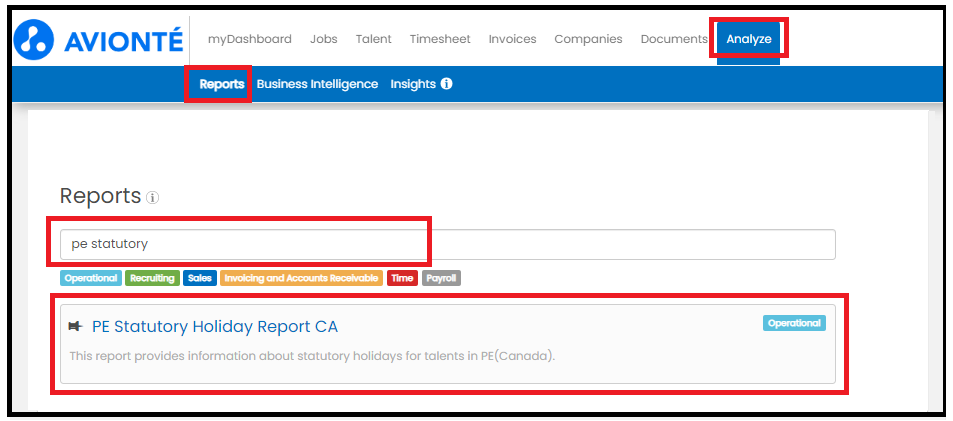Go to the Talent section
Viewport: 953px width, 421px height.
coord(374,39)
